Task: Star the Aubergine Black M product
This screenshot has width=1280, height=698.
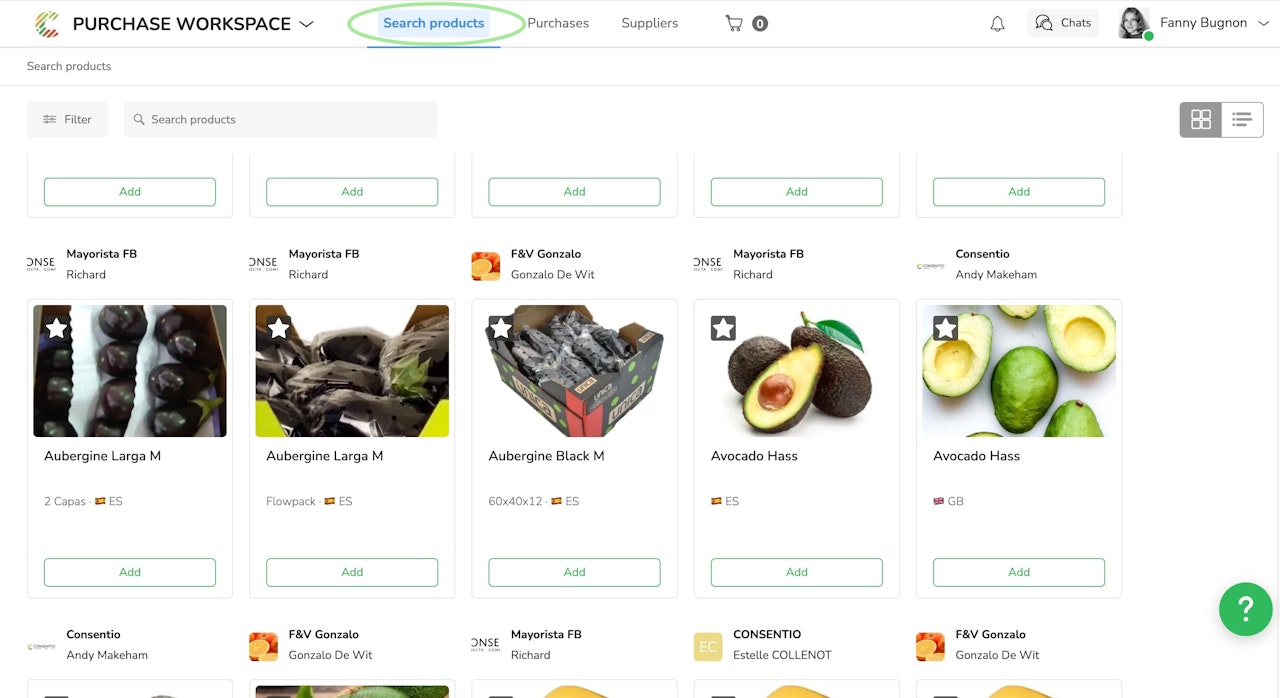Action: click(x=501, y=328)
